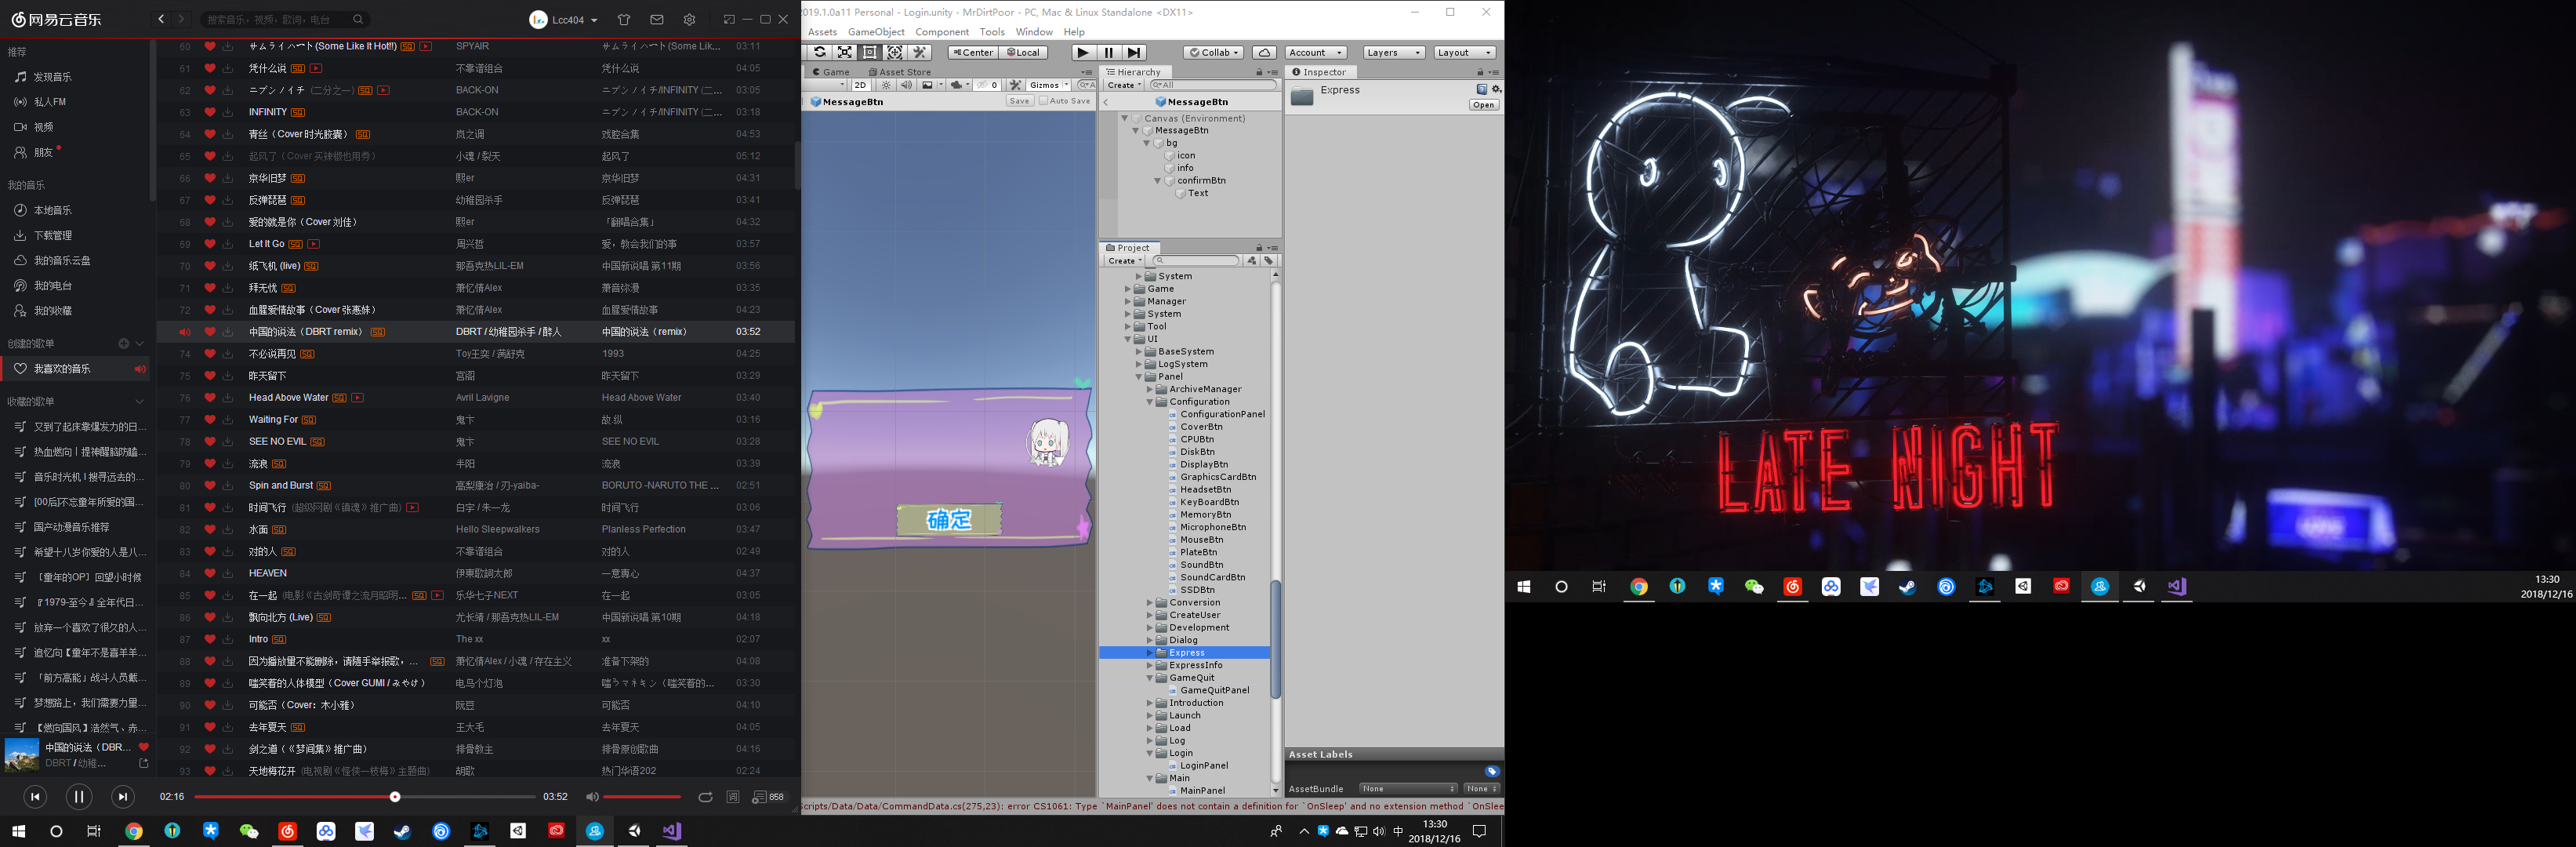Open NetEase Music settings gear icon
Screen dimensions: 2576x847
coord(689,19)
